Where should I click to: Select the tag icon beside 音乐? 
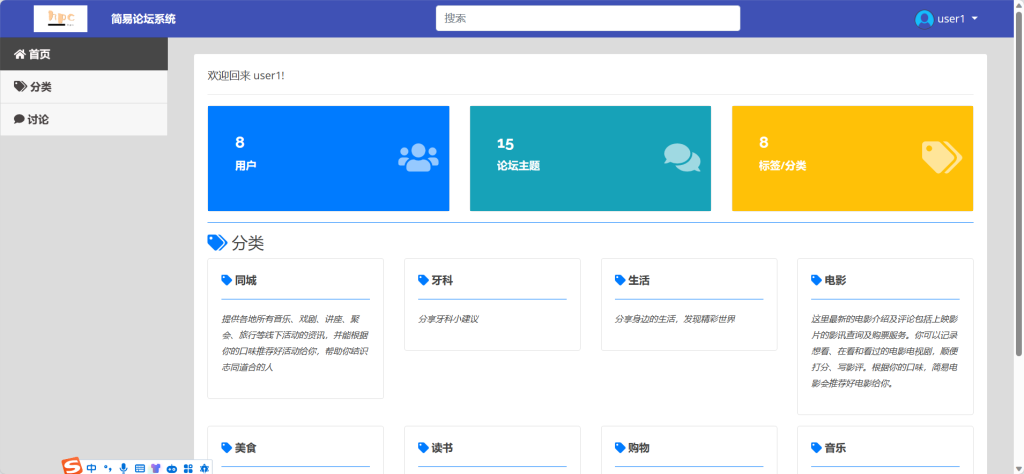[x=816, y=447]
